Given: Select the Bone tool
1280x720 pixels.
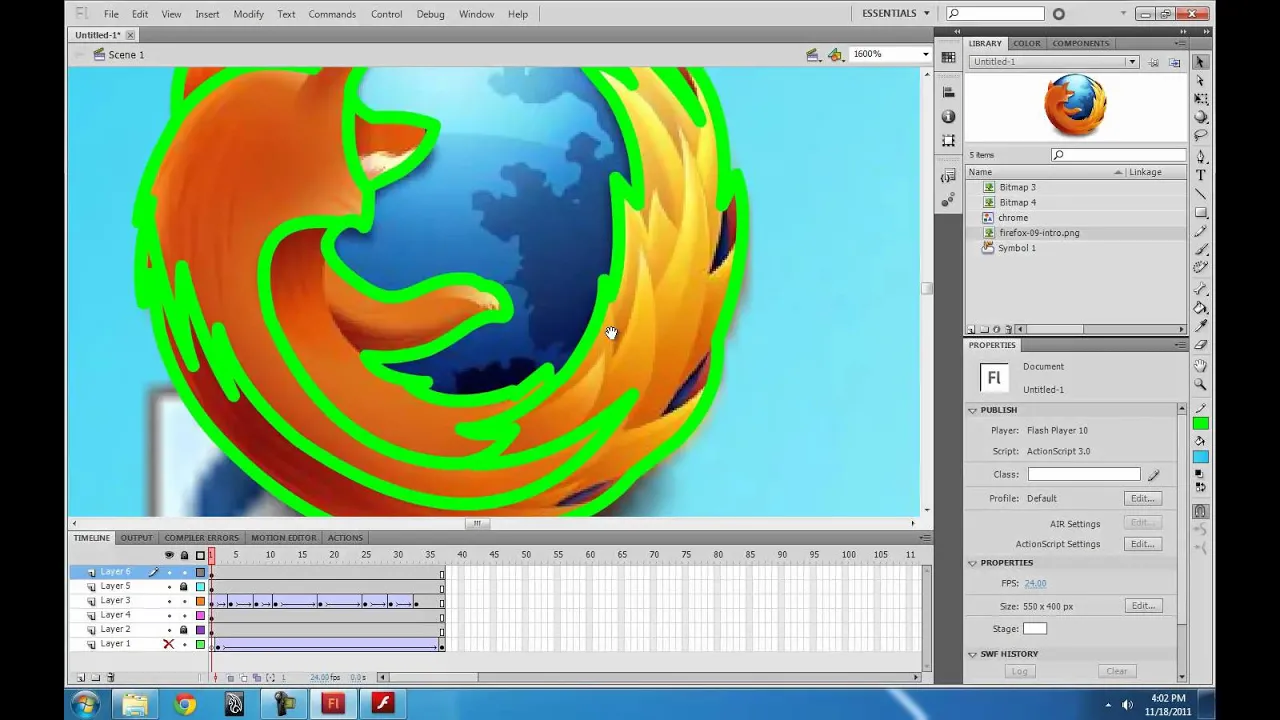Looking at the screenshot, I should pyautogui.click(x=1200, y=288).
